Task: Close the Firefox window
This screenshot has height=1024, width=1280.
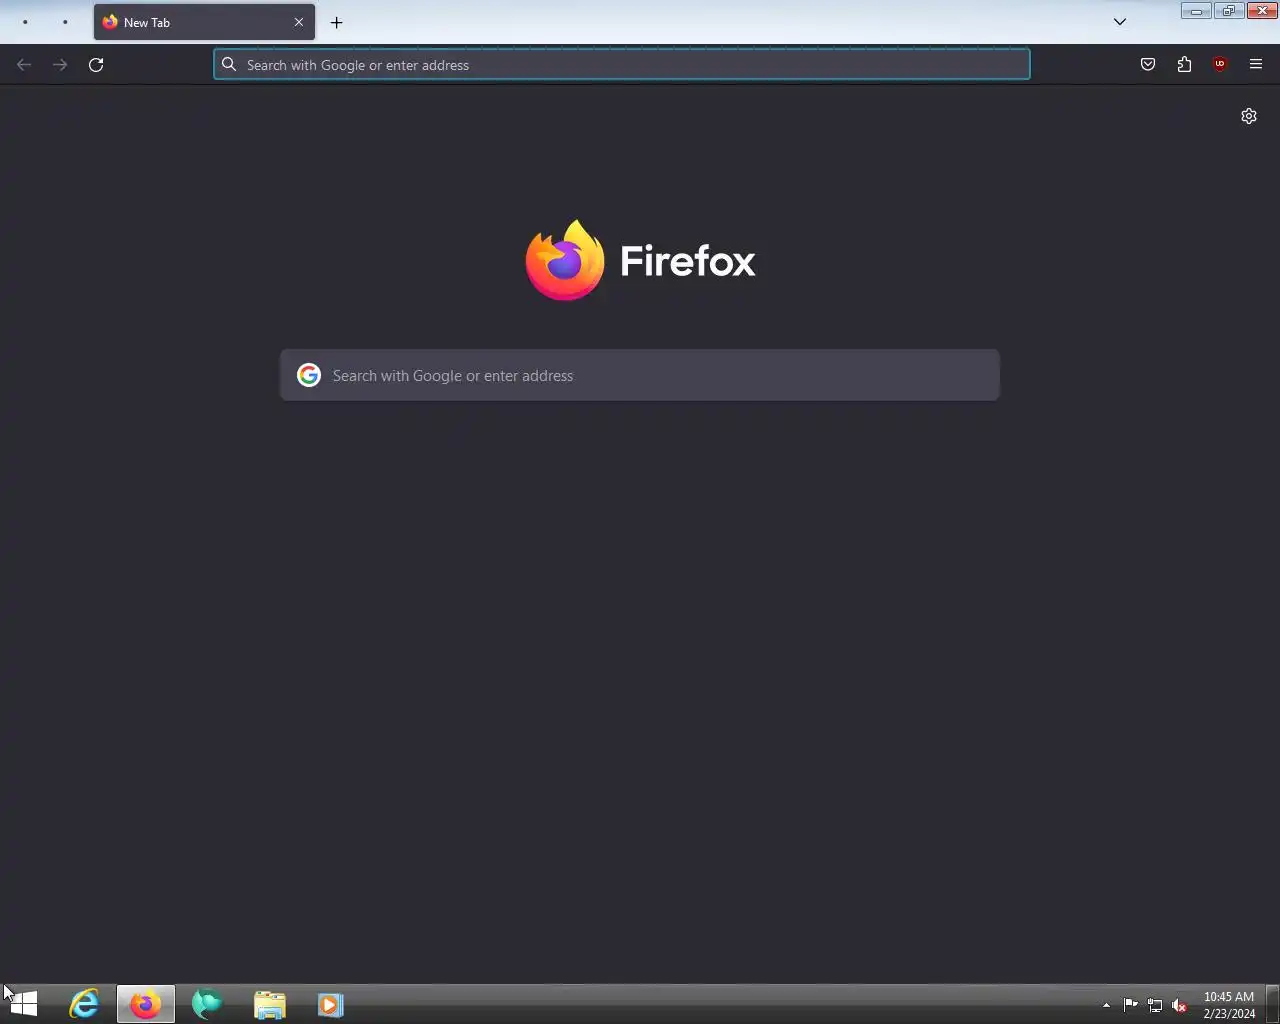Action: click(x=1262, y=11)
